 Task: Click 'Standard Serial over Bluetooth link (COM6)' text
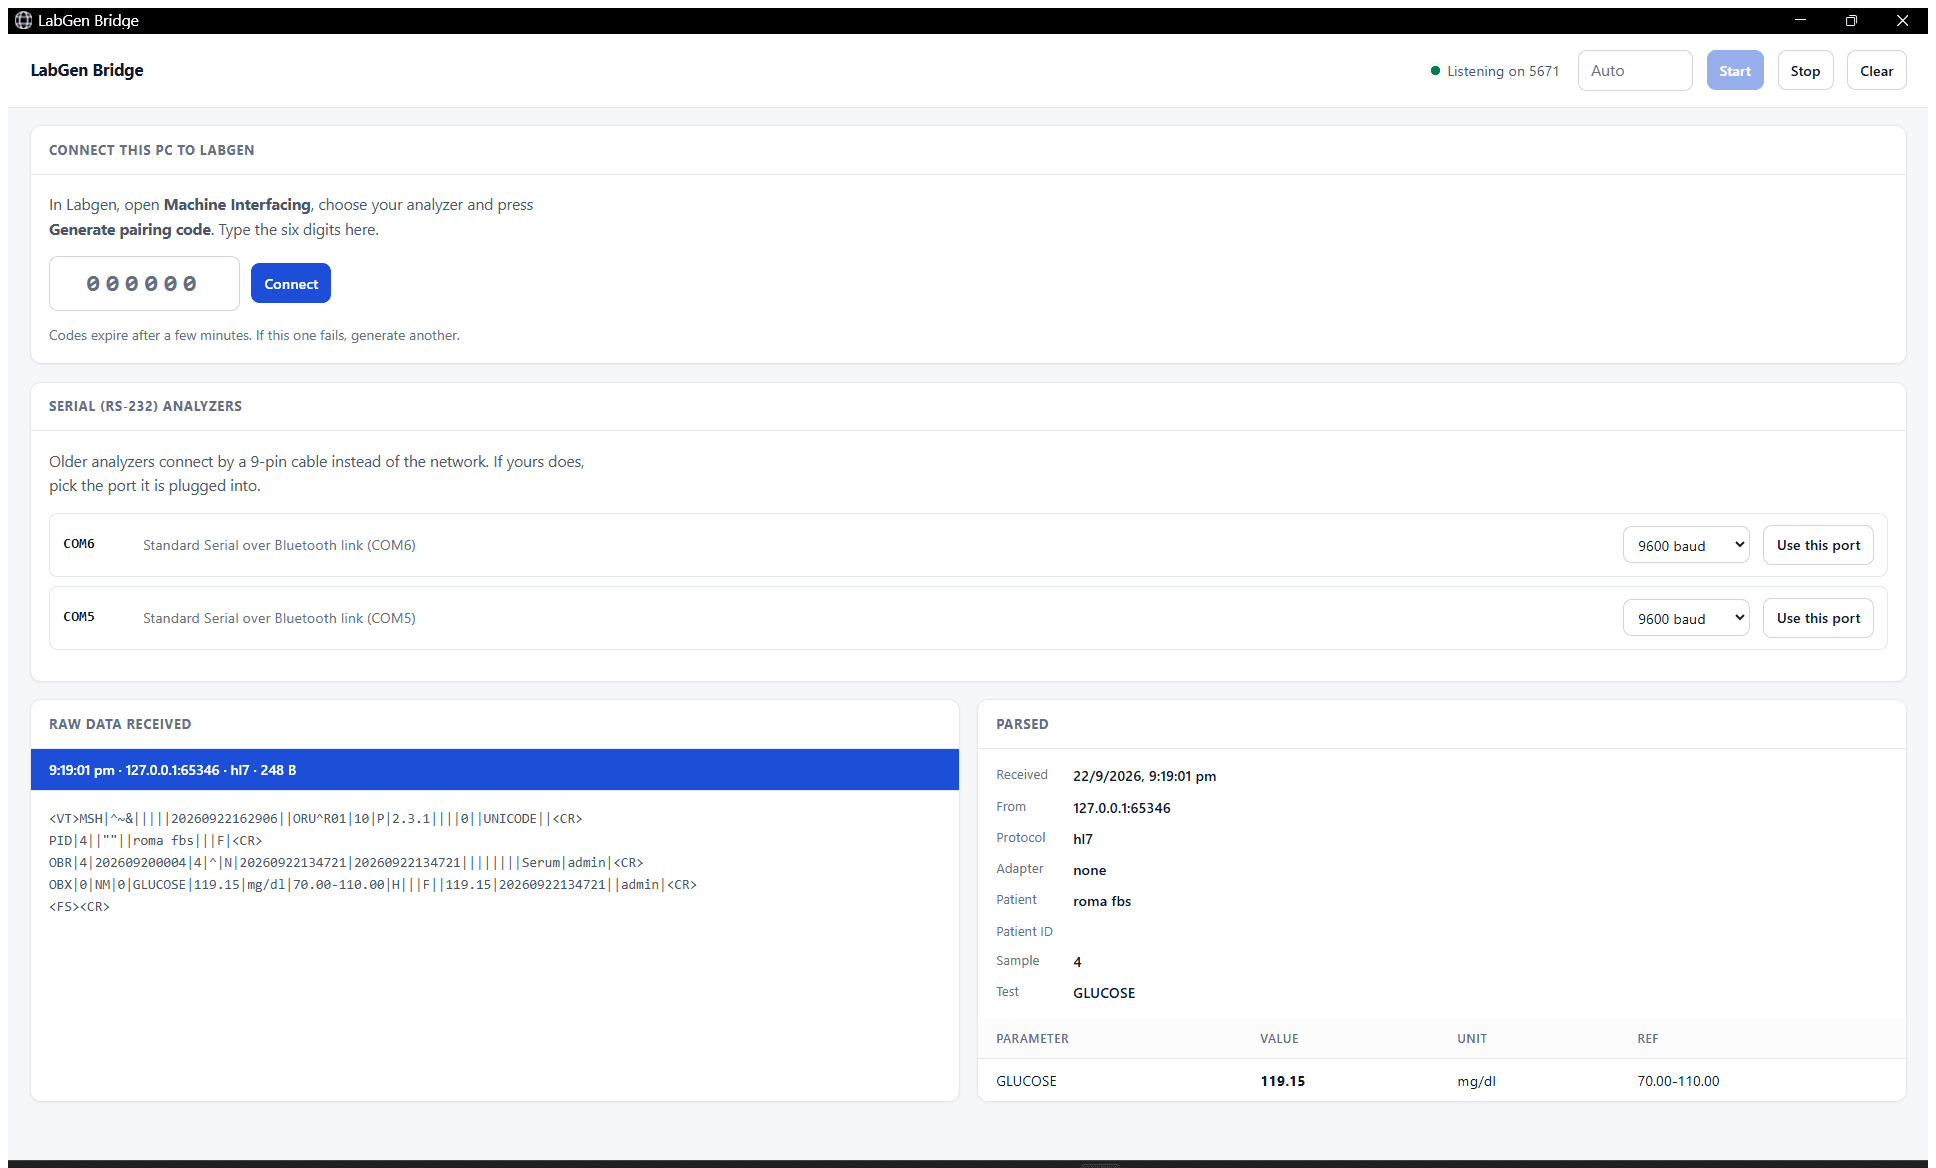pyautogui.click(x=279, y=545)
